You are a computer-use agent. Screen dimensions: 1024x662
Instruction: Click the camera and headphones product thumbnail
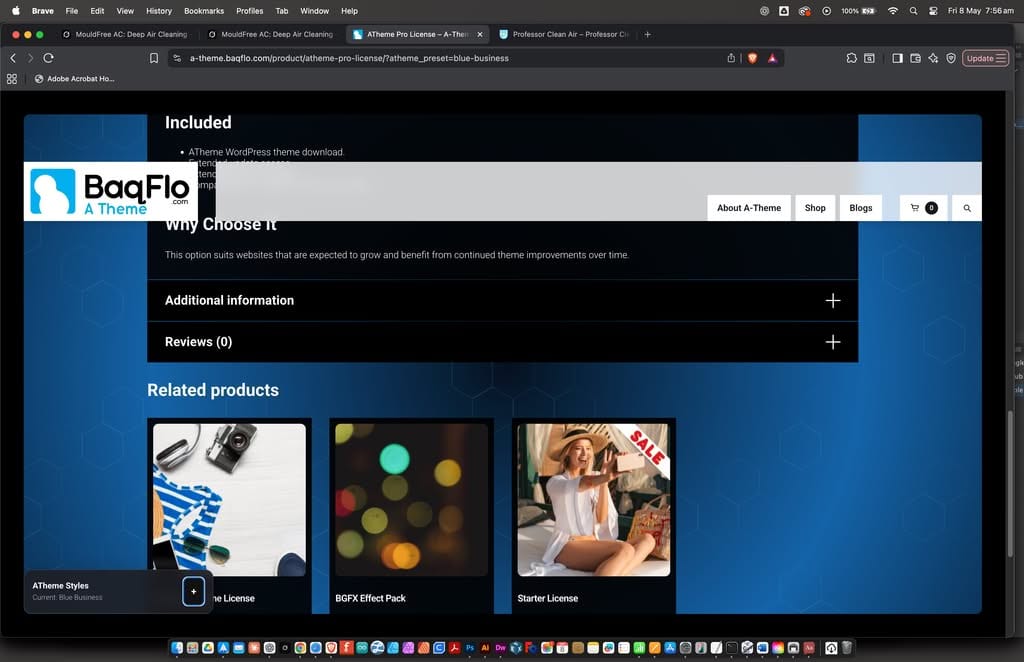point(229,500)
